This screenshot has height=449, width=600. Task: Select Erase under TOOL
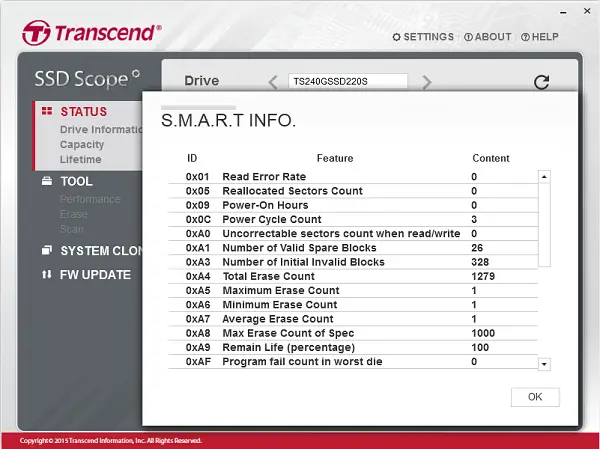[73, 214]
